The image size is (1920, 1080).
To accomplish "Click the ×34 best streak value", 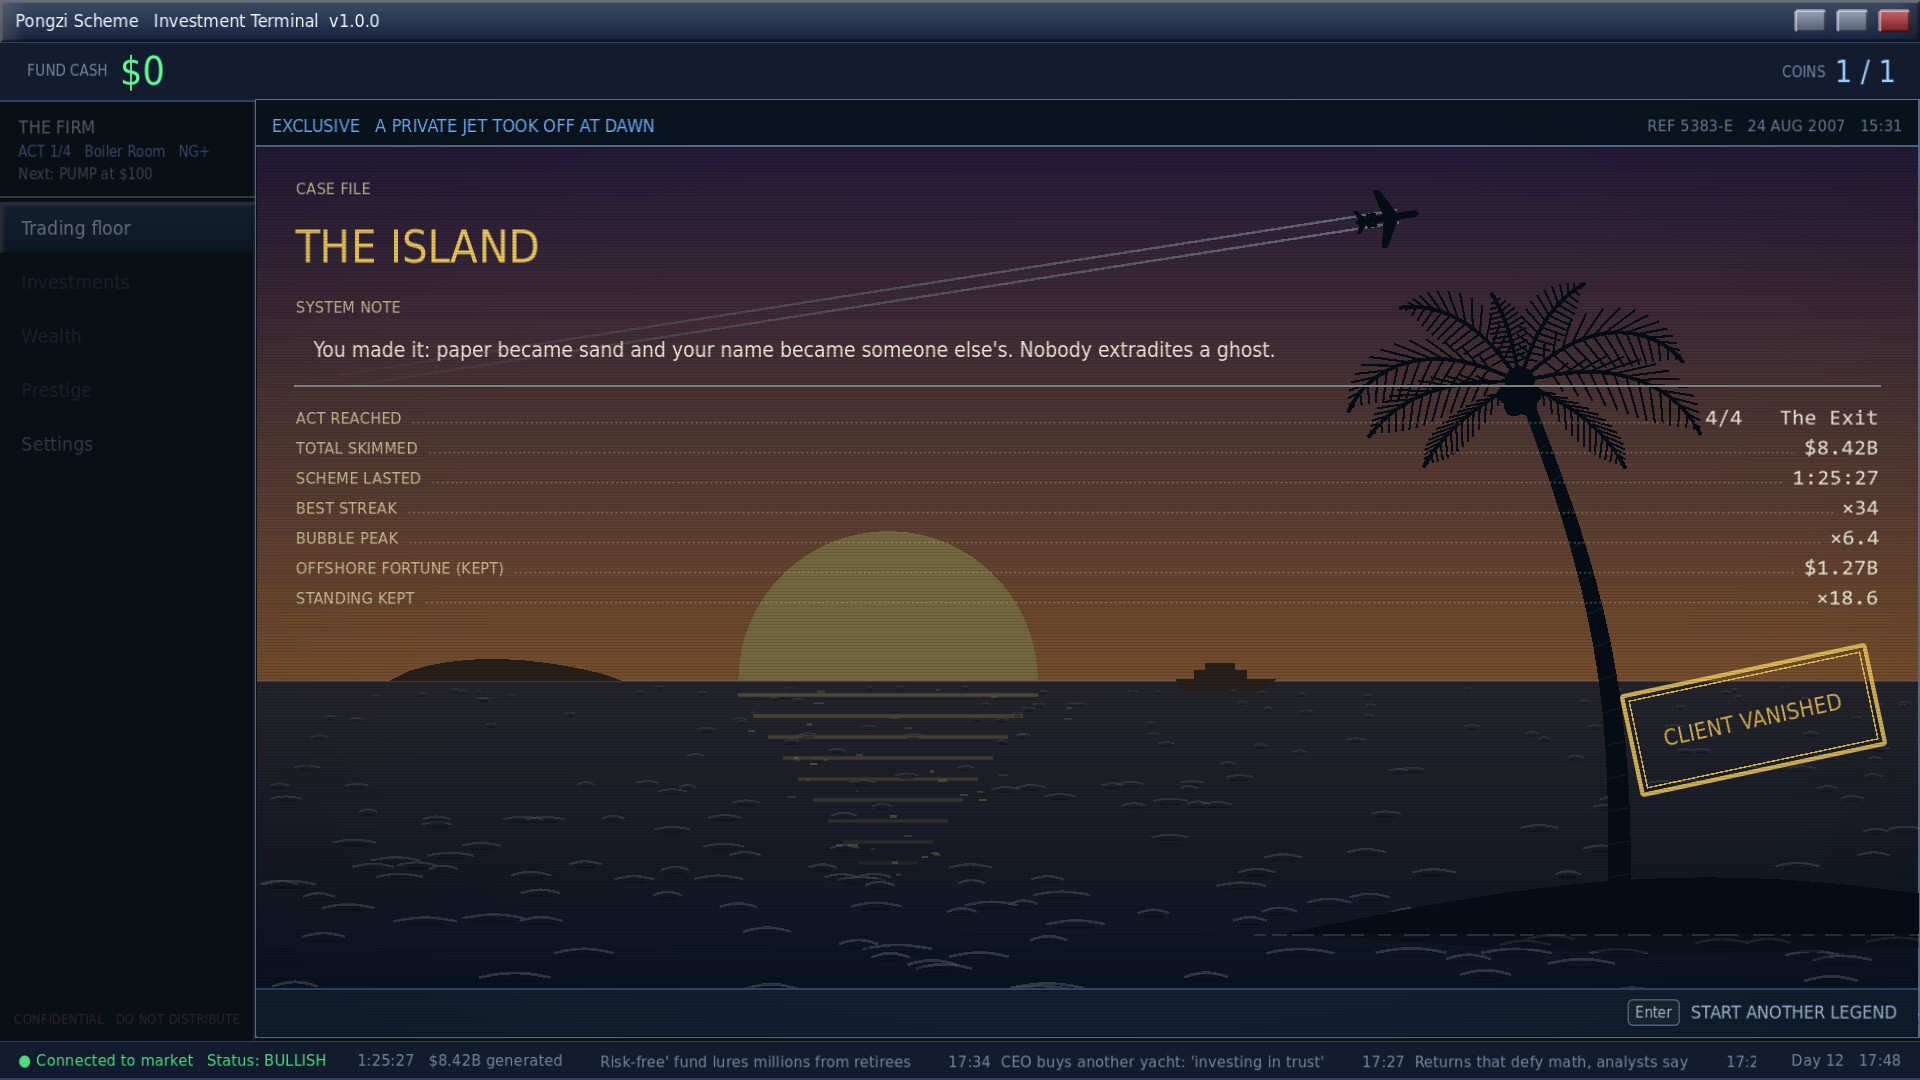I will click(1860, 508).
